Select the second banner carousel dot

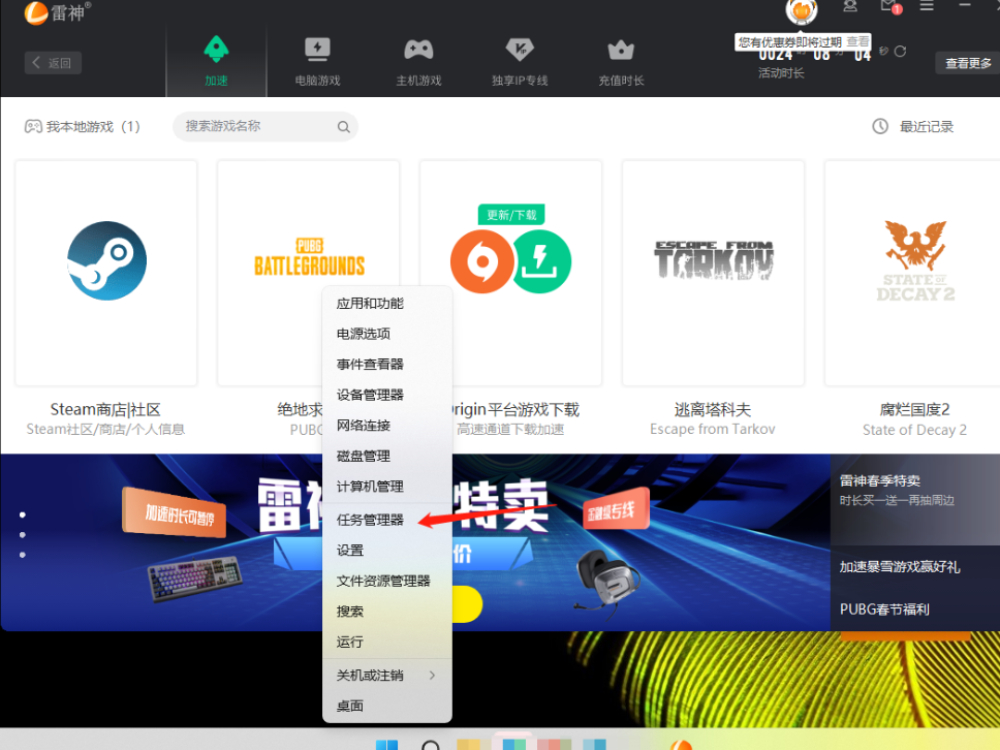[x=22, y=534]
